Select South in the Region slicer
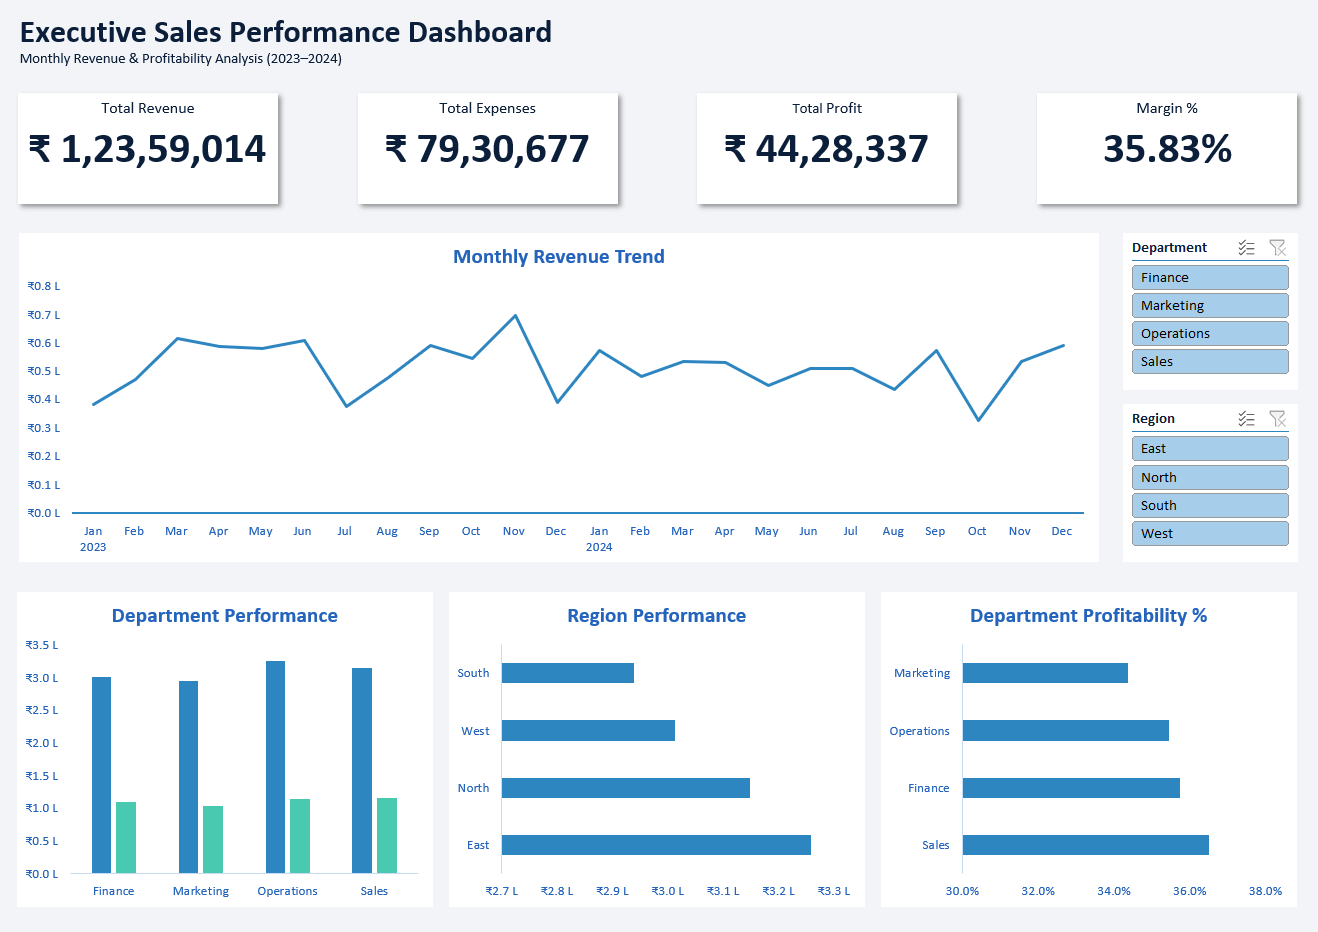This screenshot has width=1318, height=932. tap(1210, 505)
